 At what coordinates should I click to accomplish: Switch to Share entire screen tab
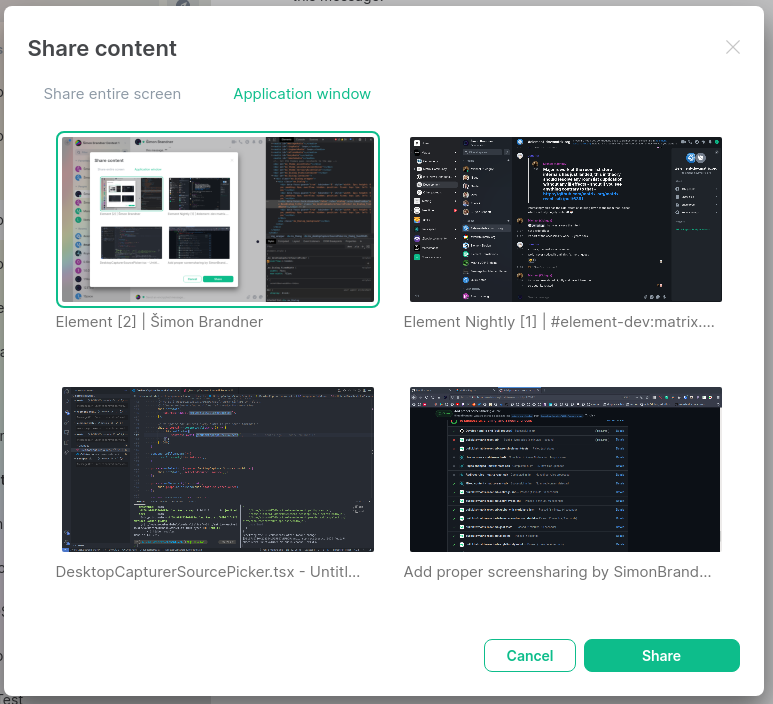point(112,94)
